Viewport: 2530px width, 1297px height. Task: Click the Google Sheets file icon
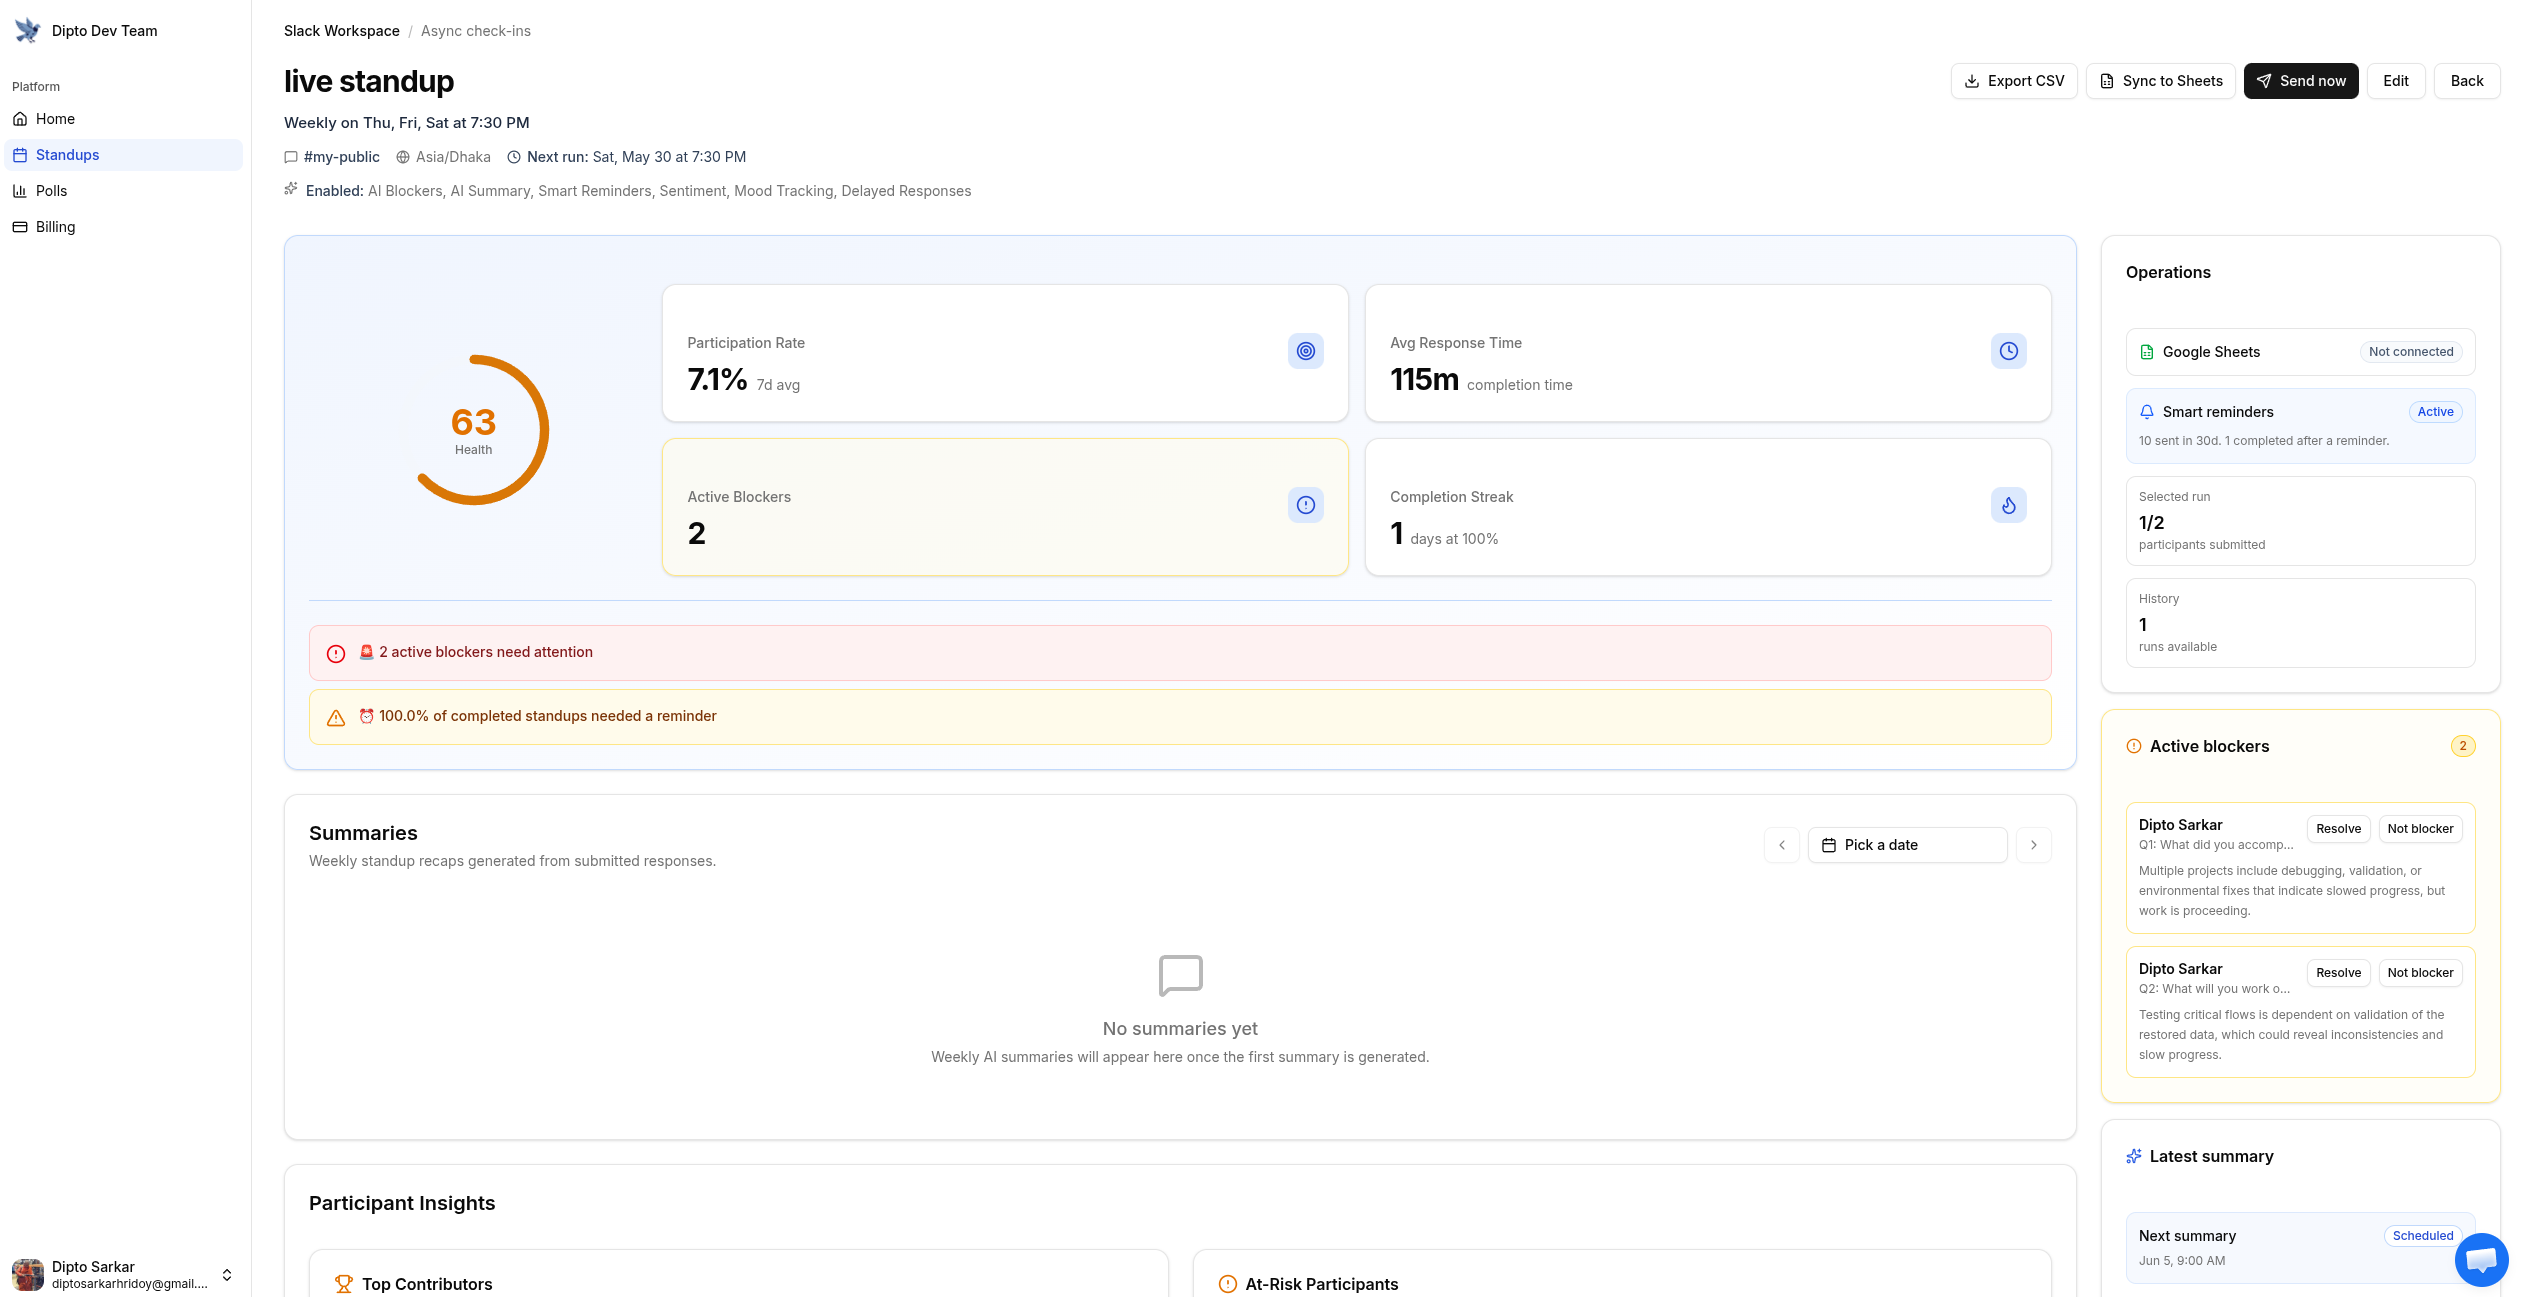pyautogui.click(x=2147, y=352)
